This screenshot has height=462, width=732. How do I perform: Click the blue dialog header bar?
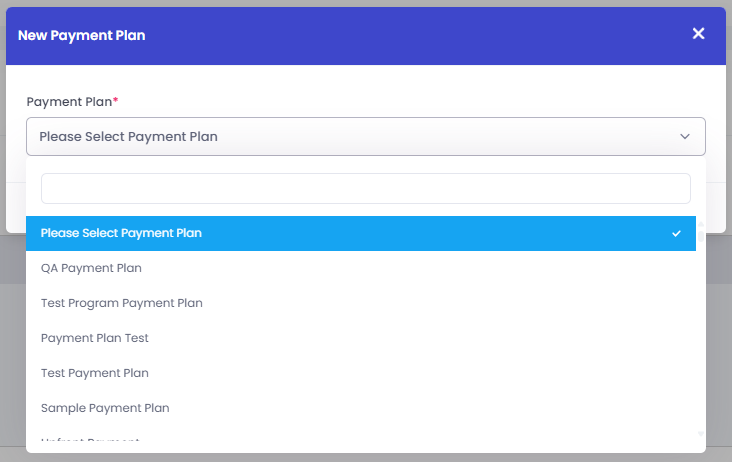pyautogui.click(x=400, y=35)
